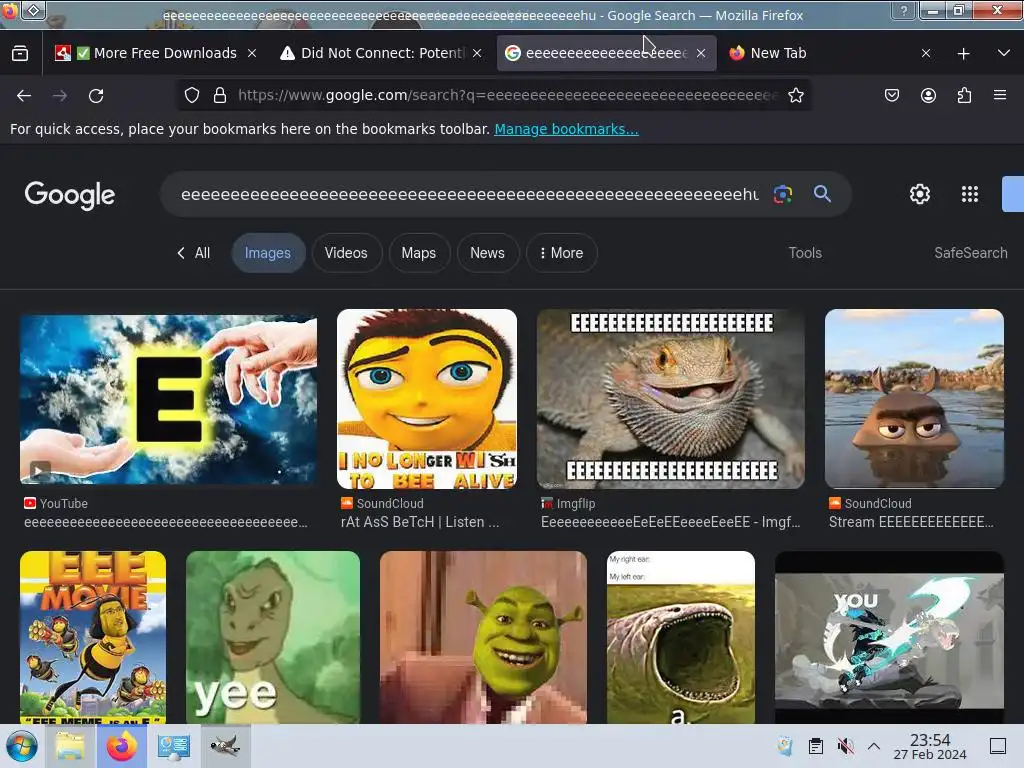Click the Google search text box
1024x768 pixels.
tap(469, 194)
